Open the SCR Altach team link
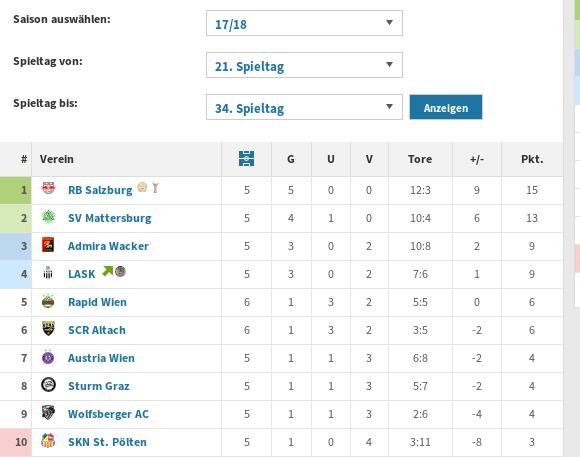The image size is (580, 457). point(97,330)
